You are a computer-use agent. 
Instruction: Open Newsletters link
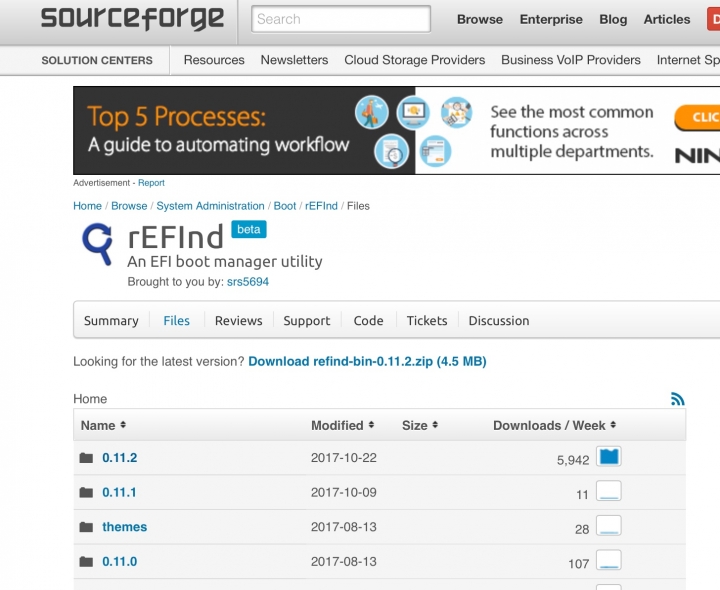pos(294,60)
